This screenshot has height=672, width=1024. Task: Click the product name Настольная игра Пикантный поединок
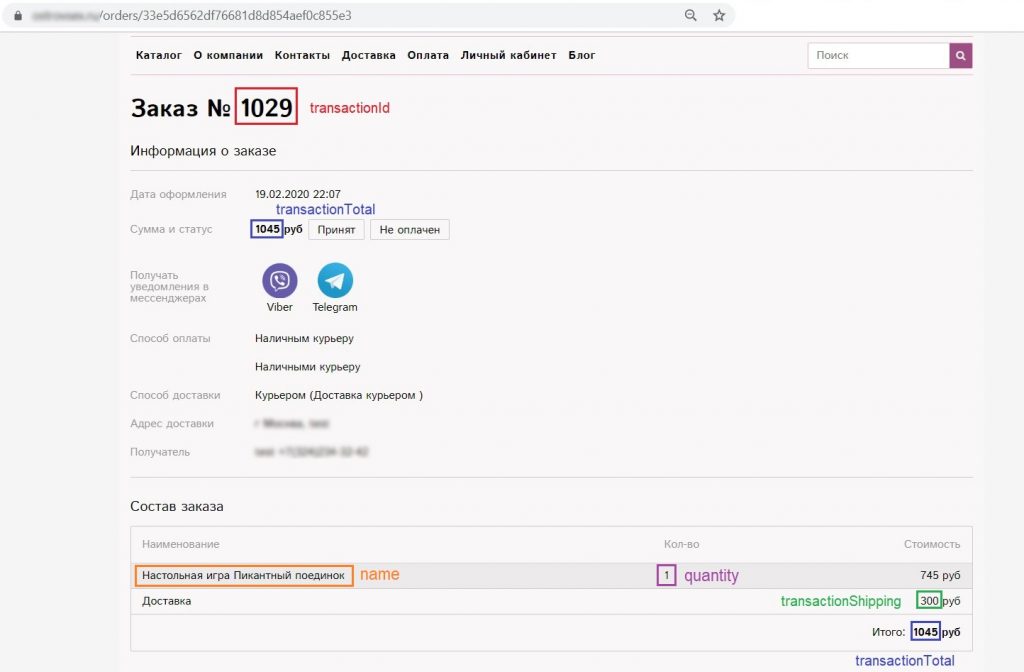click(x=244, y=576)
